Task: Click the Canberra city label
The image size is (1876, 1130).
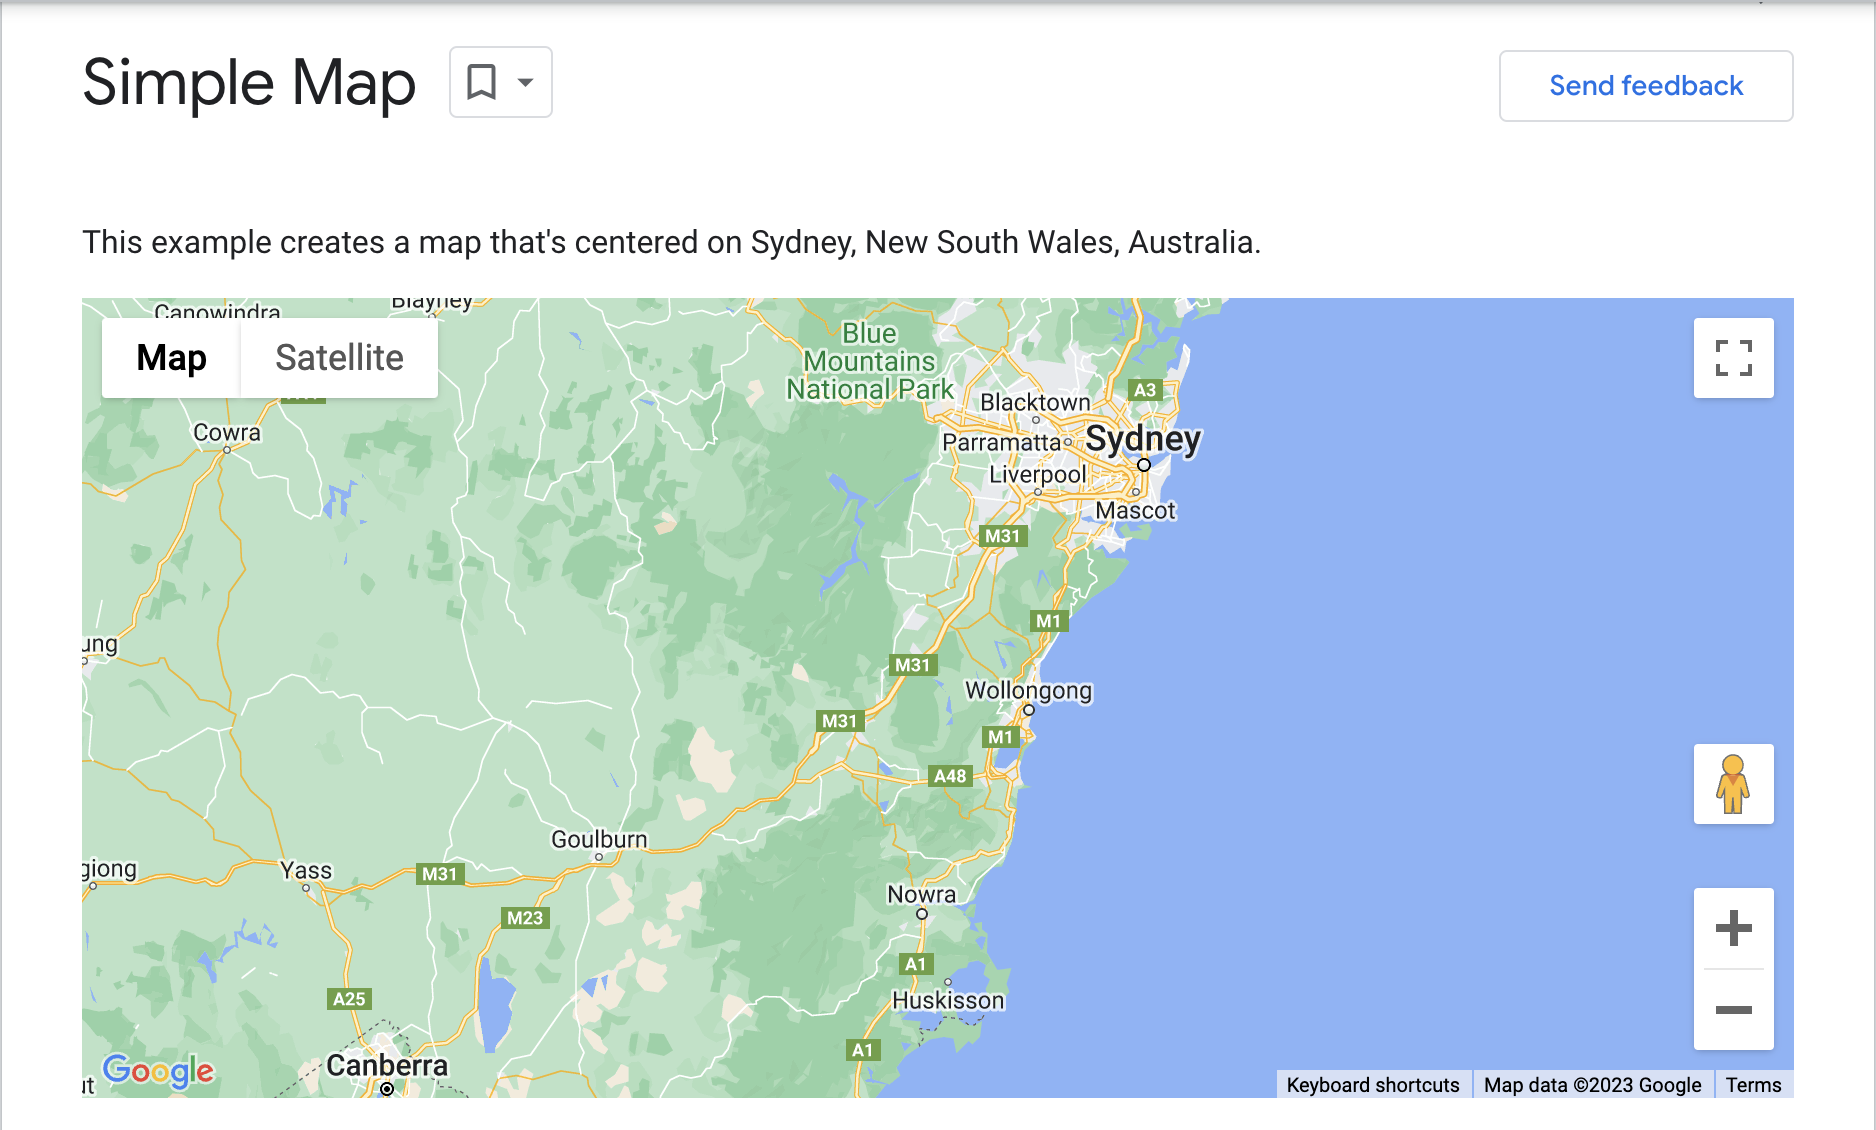Action: [x=387, y=1065]
